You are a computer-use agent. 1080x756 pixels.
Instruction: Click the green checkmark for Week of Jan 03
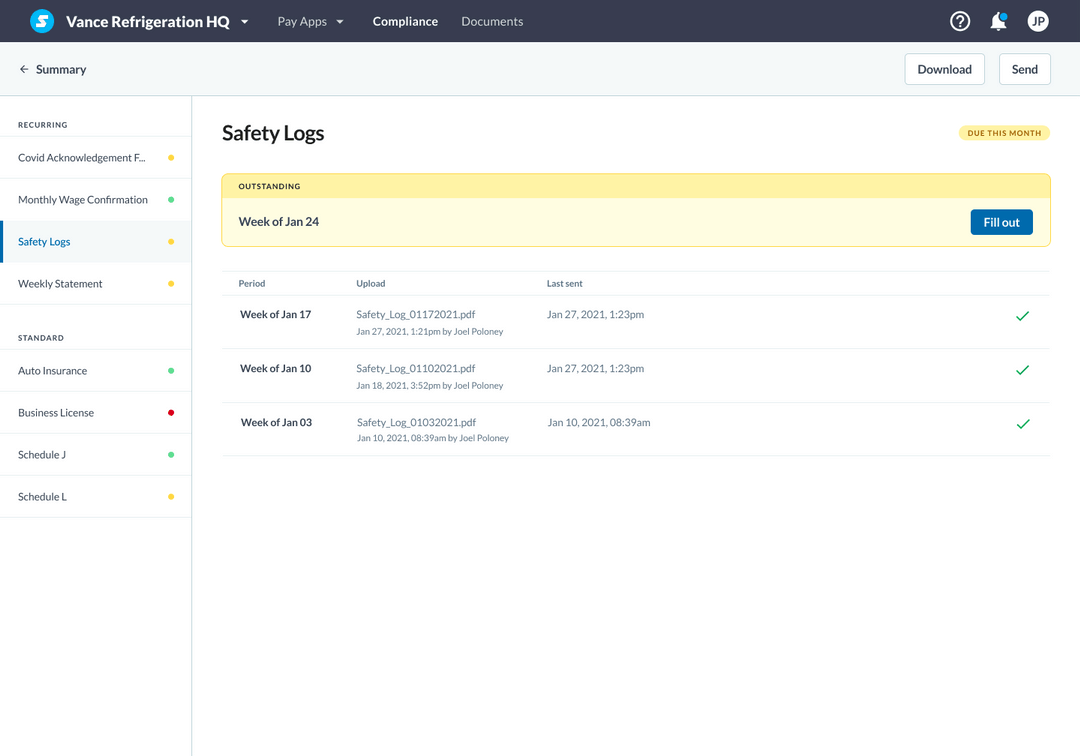pos(1022,423)
